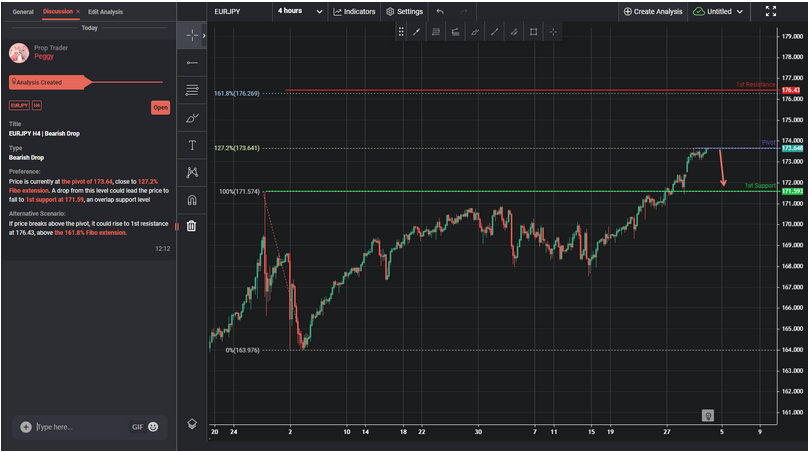Toggle the magnet snap mode

pos(192,199)
